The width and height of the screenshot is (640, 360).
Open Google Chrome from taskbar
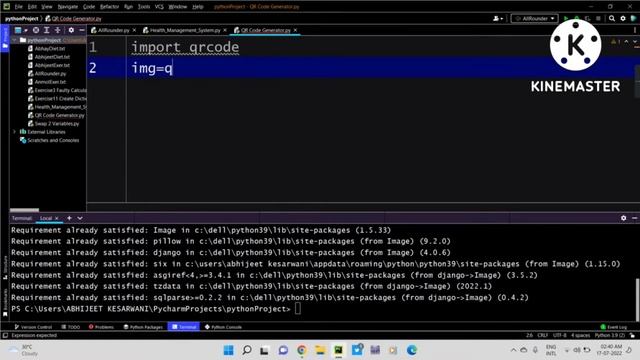(302, 350)
